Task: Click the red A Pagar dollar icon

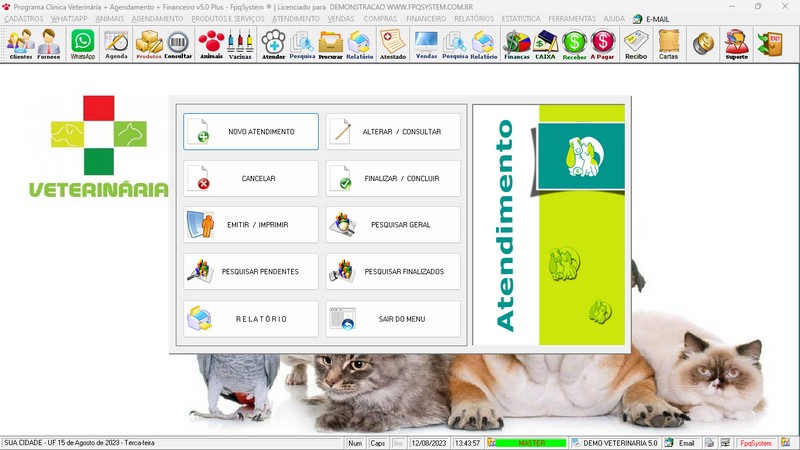Action: click(603, 44)
